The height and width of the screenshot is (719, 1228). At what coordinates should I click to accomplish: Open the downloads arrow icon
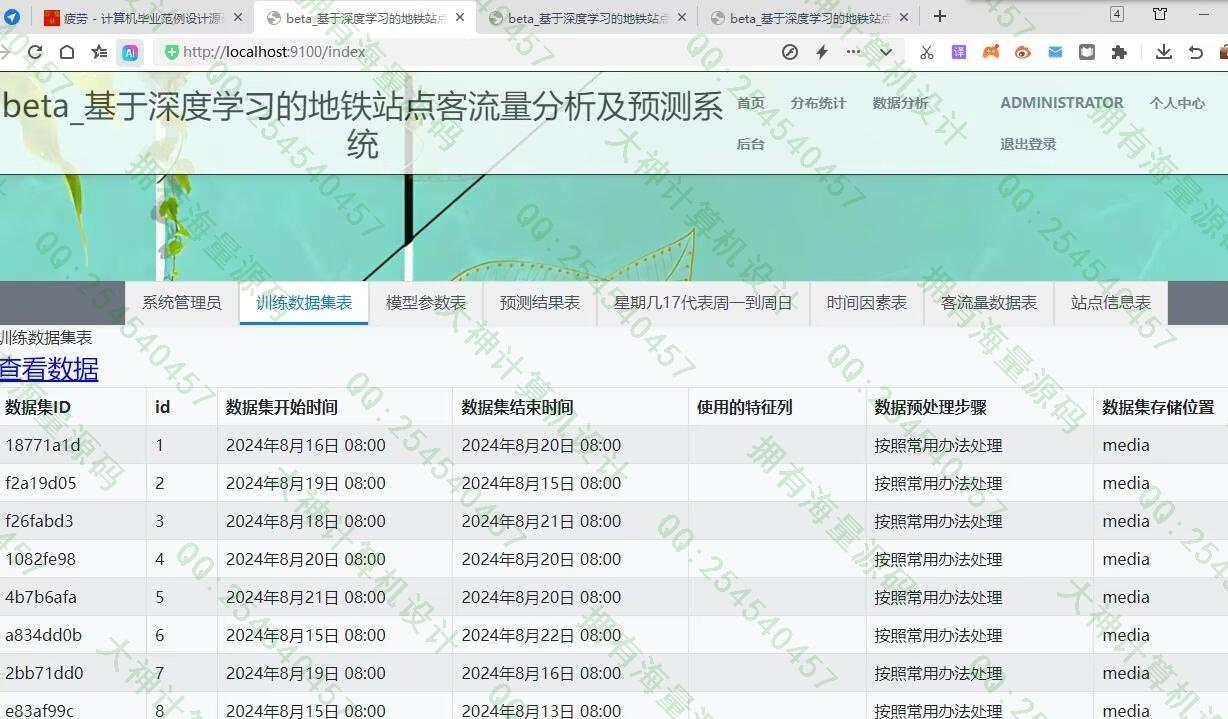click(x=1164, y=52)
